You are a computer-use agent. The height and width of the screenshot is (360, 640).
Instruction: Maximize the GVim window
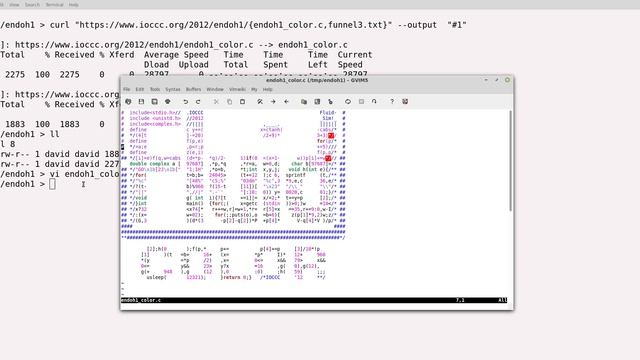(497, 80)
